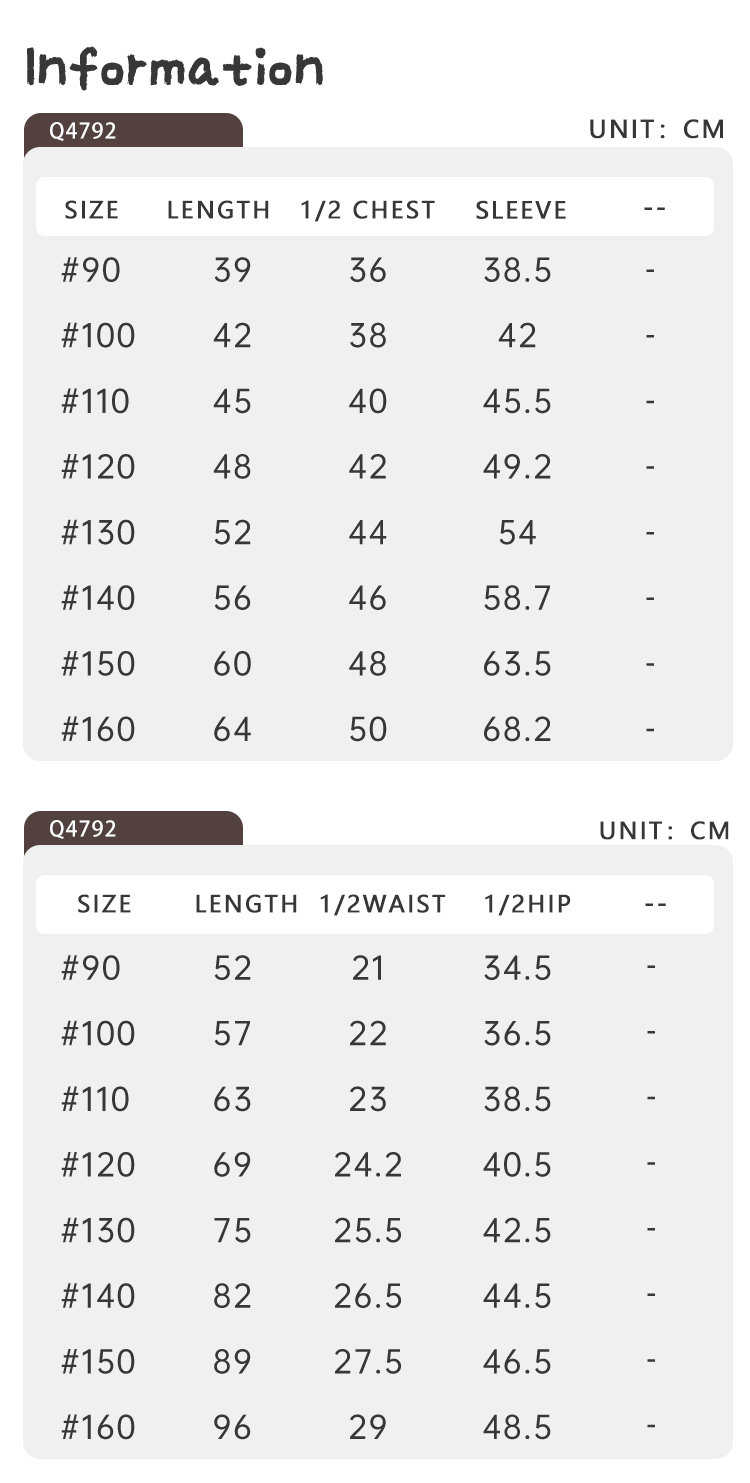The height and width of the screenshot is (1483, 750).
Task: Click hip value 48.5
Action: 517,1427
